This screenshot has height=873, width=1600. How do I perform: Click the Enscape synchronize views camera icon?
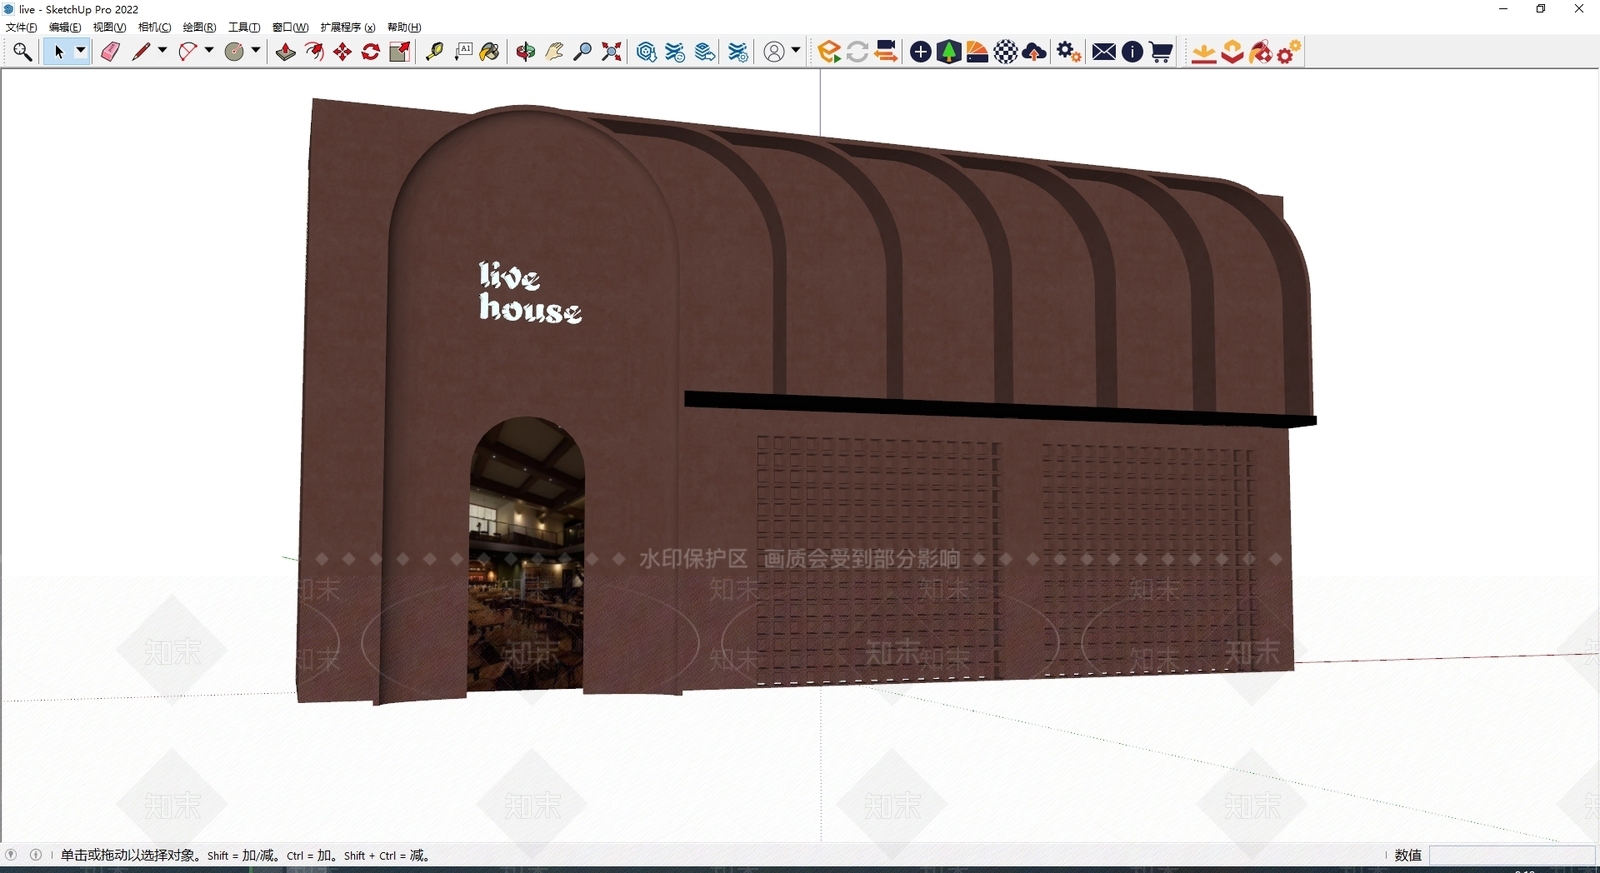coord(886,52)
